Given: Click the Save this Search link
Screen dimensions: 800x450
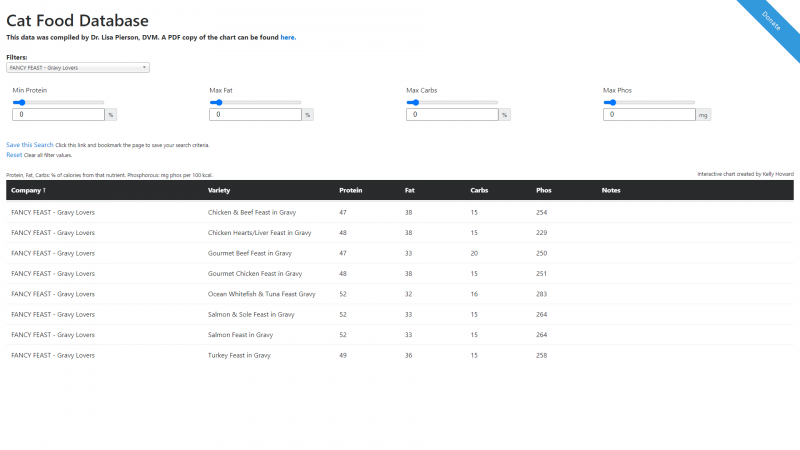Looking at the screenshot, I should (30, 145).
